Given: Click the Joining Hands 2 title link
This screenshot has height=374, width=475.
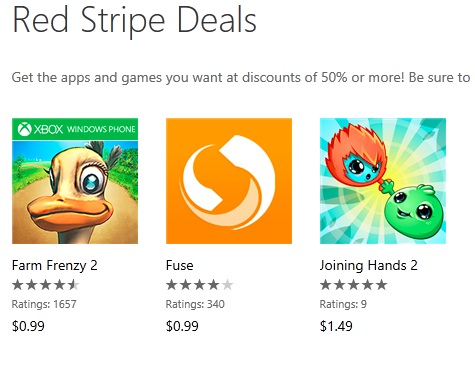Looking at the screenshot, I should coord(369,266).
